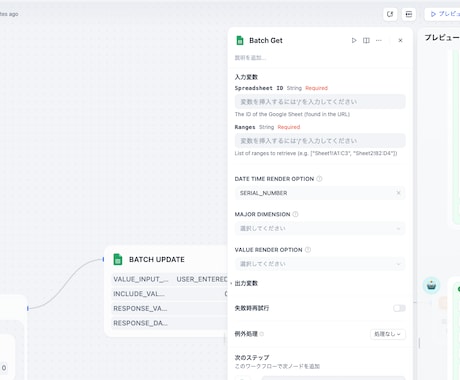Click the help icon next to MAJOR DIMENSION
460x380 pixels.
[295, 214]
